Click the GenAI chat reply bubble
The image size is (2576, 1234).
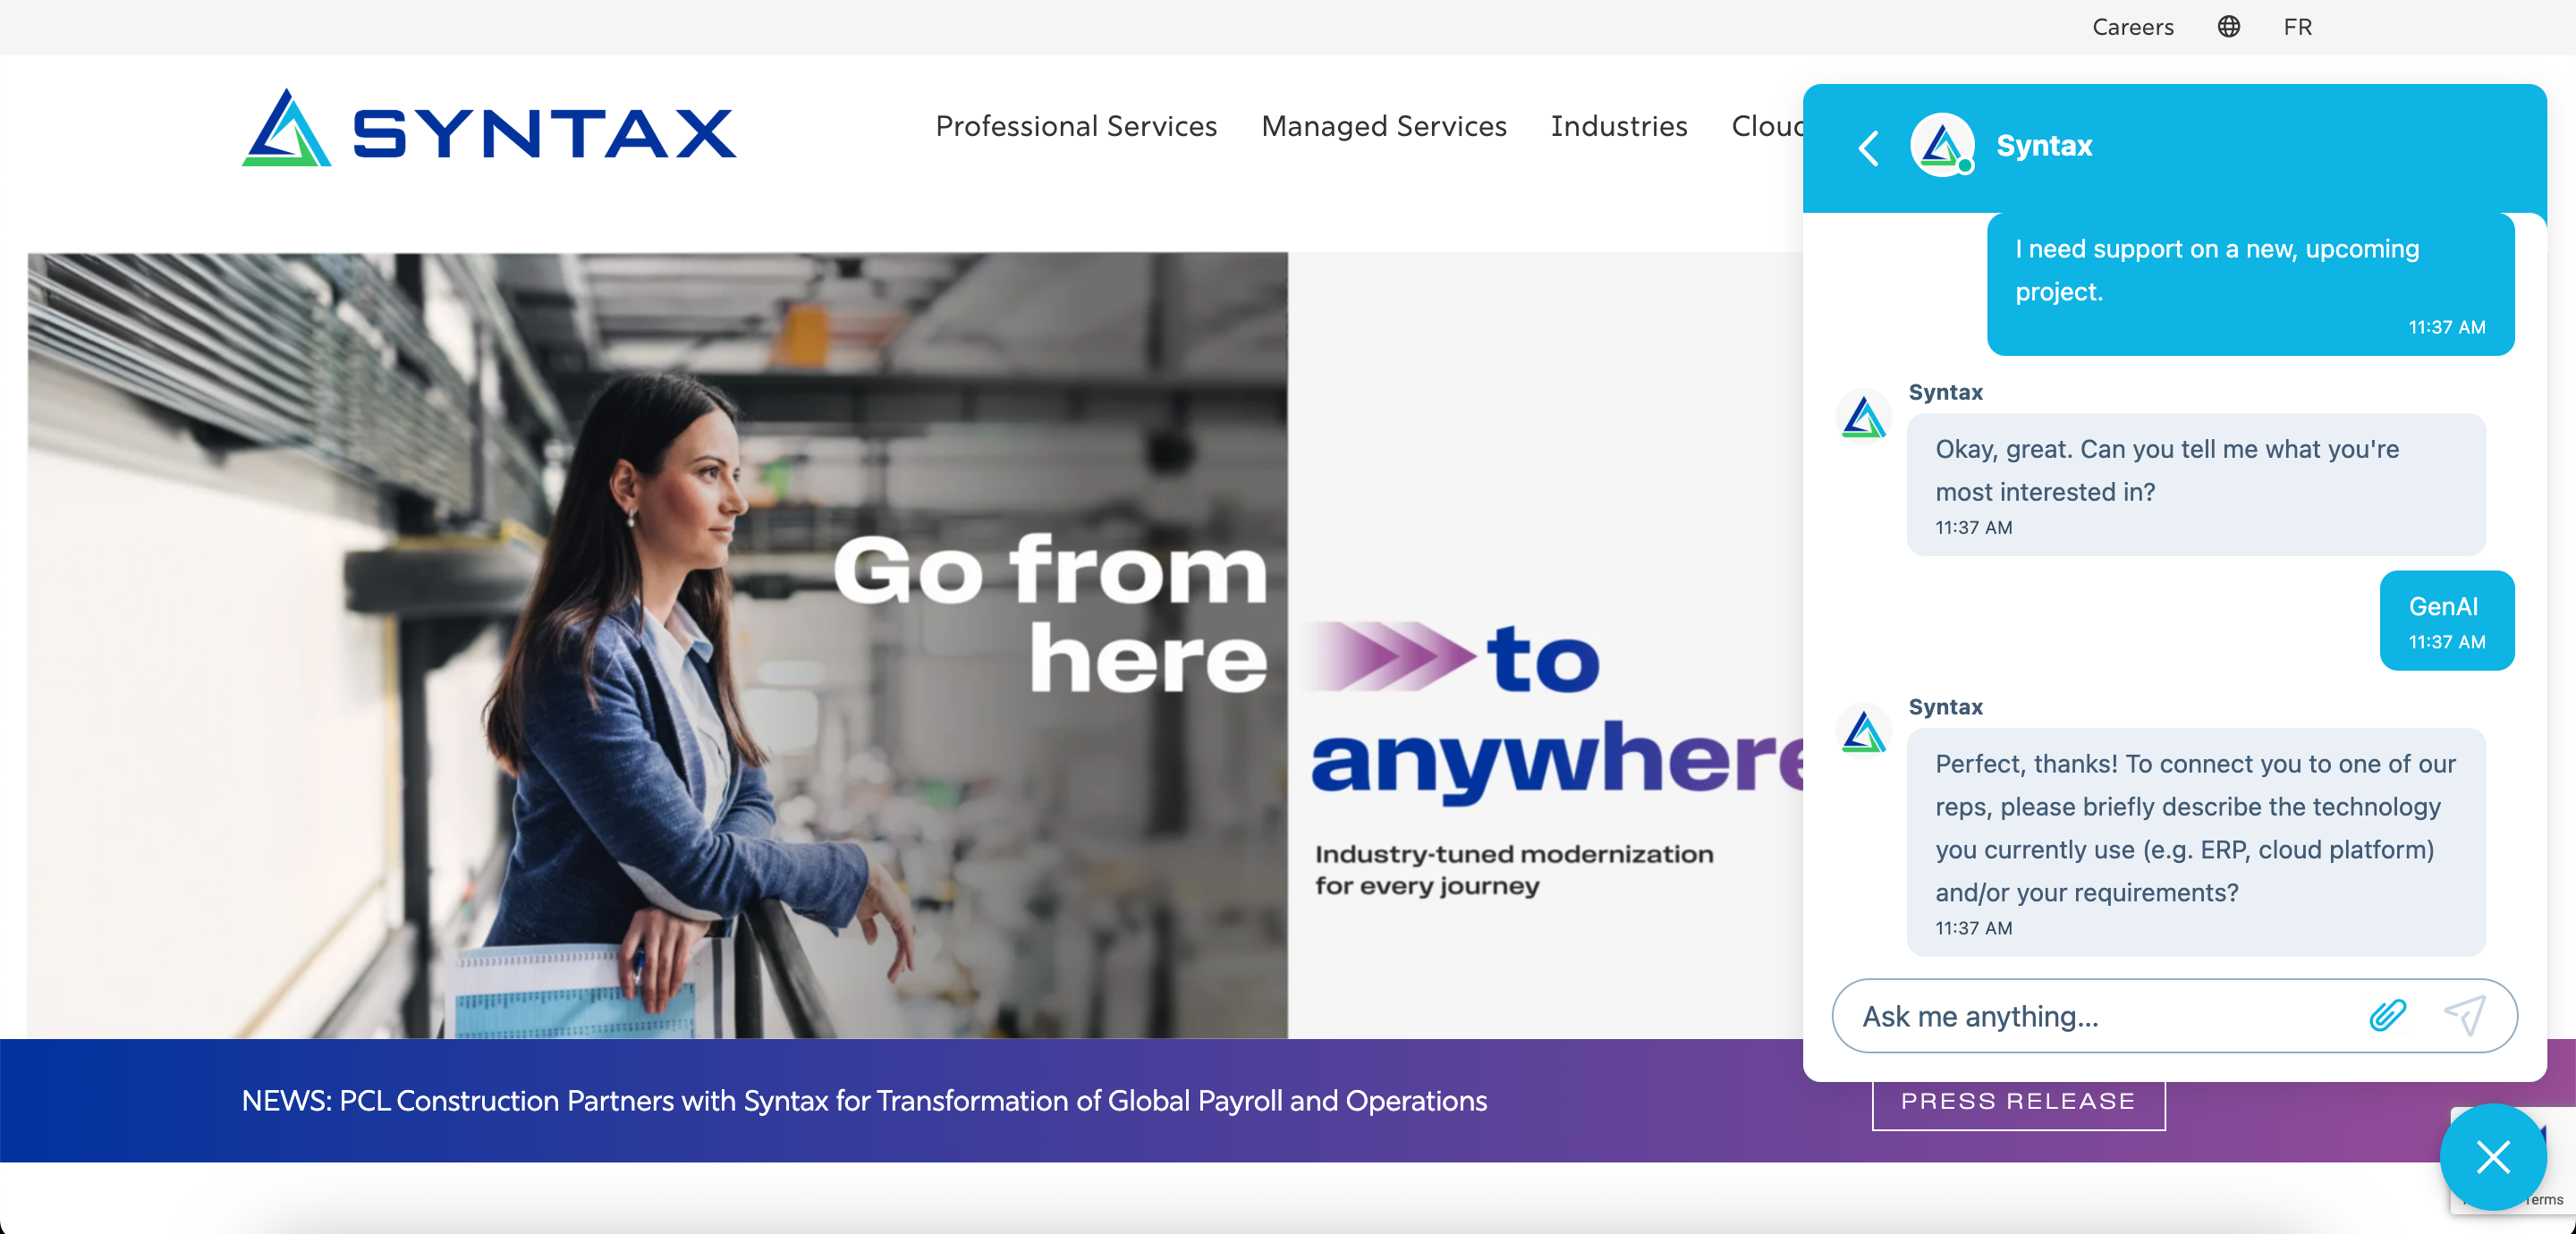2447,621
